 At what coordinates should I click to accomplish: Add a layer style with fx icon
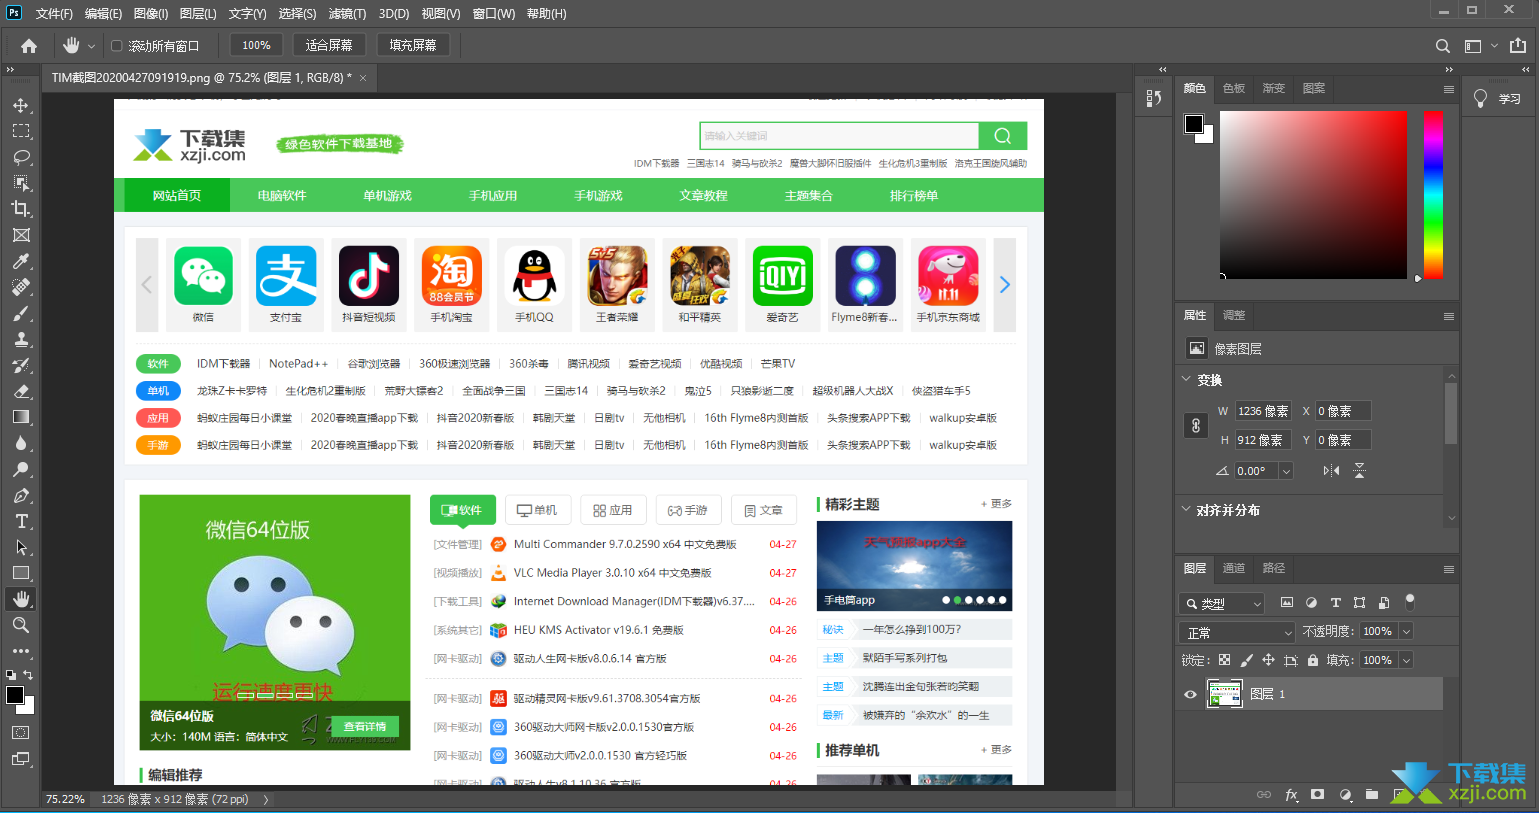pos(1291,795)
